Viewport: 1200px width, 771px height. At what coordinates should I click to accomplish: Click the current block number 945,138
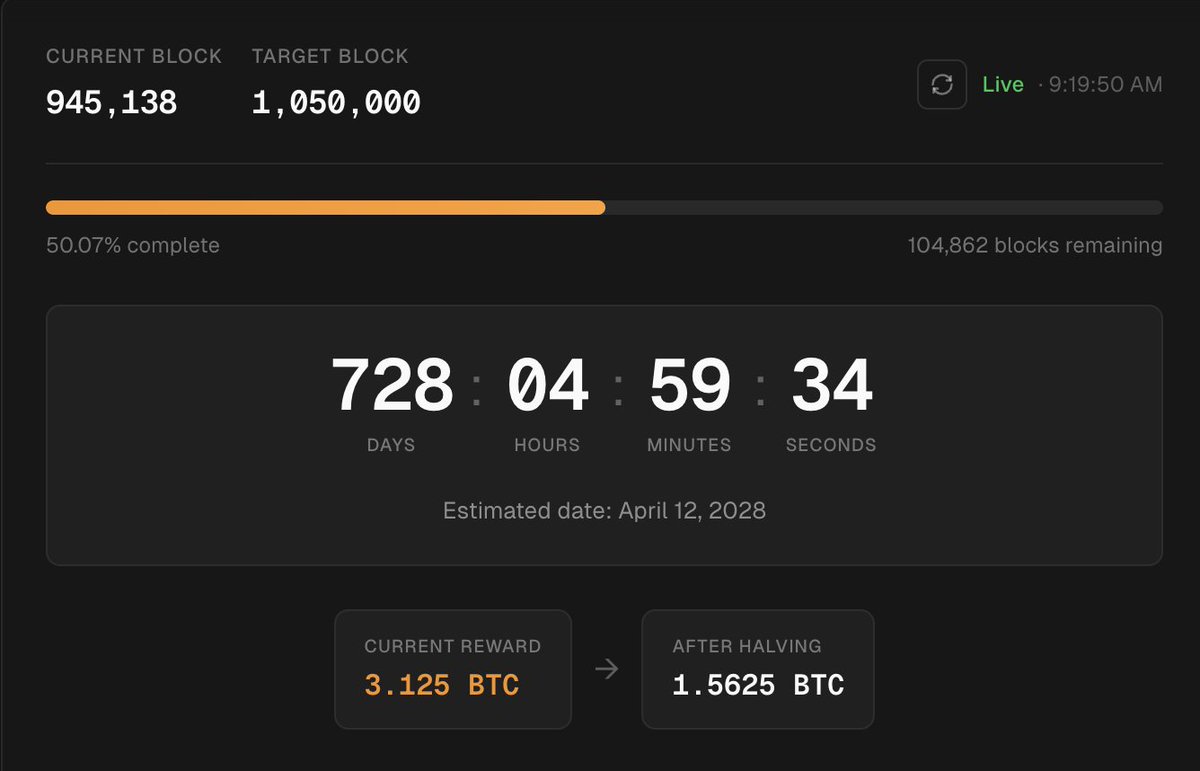111,102
